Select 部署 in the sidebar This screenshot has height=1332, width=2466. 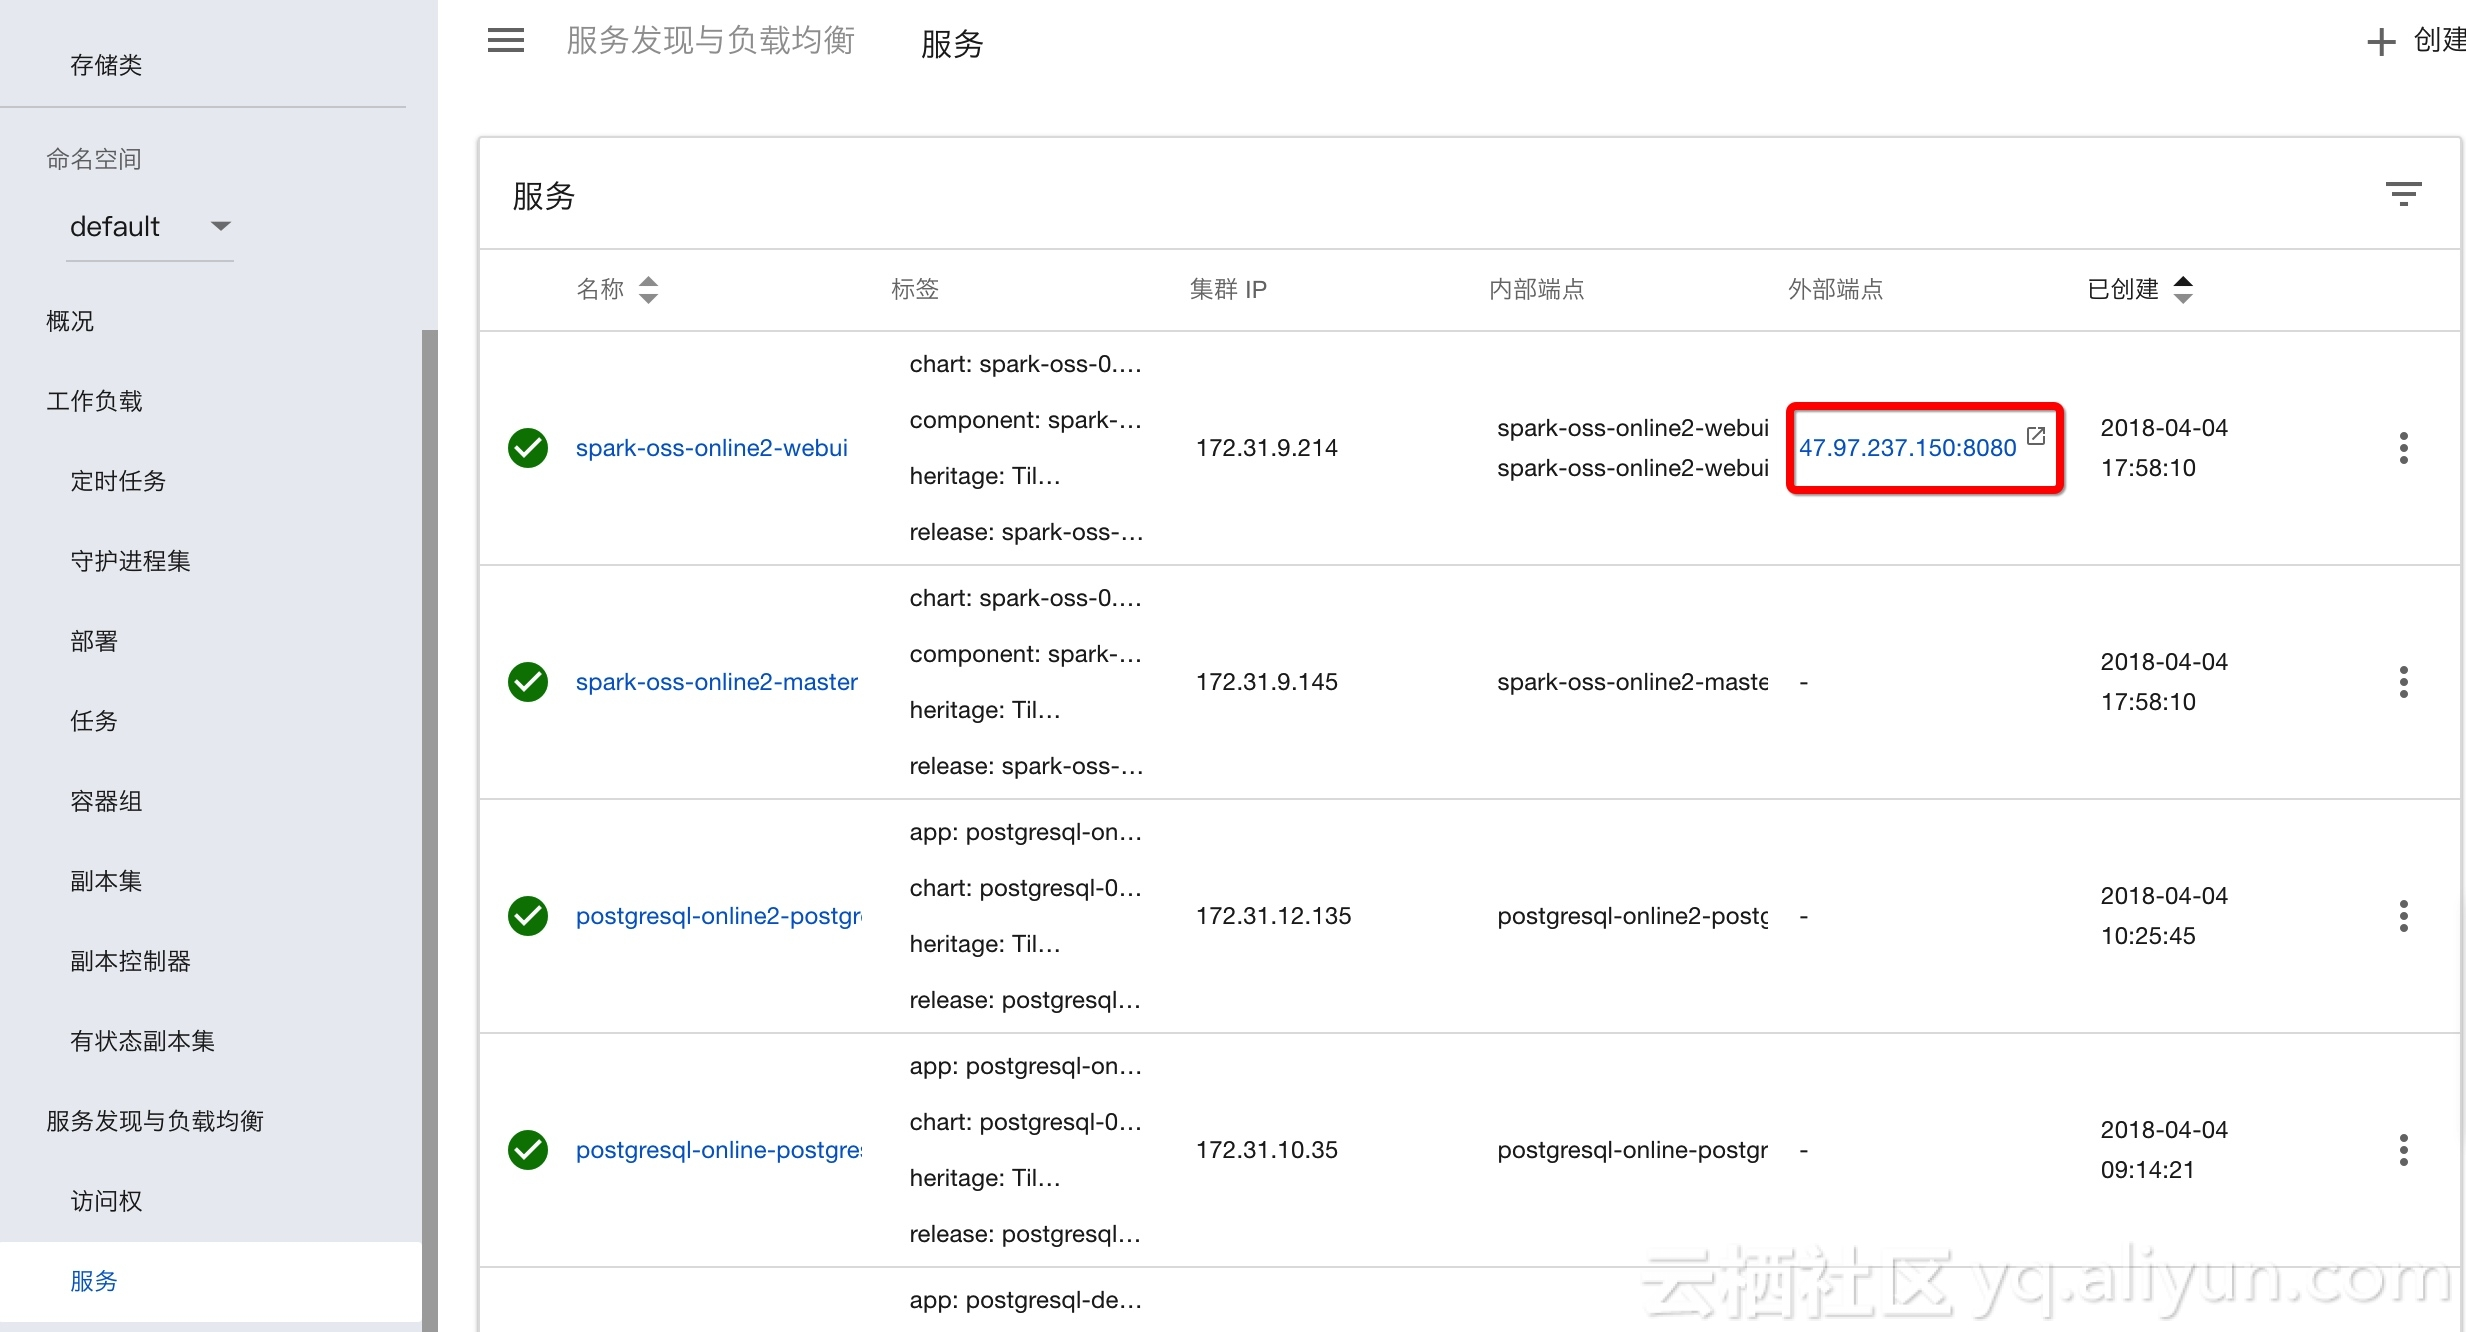94,641
